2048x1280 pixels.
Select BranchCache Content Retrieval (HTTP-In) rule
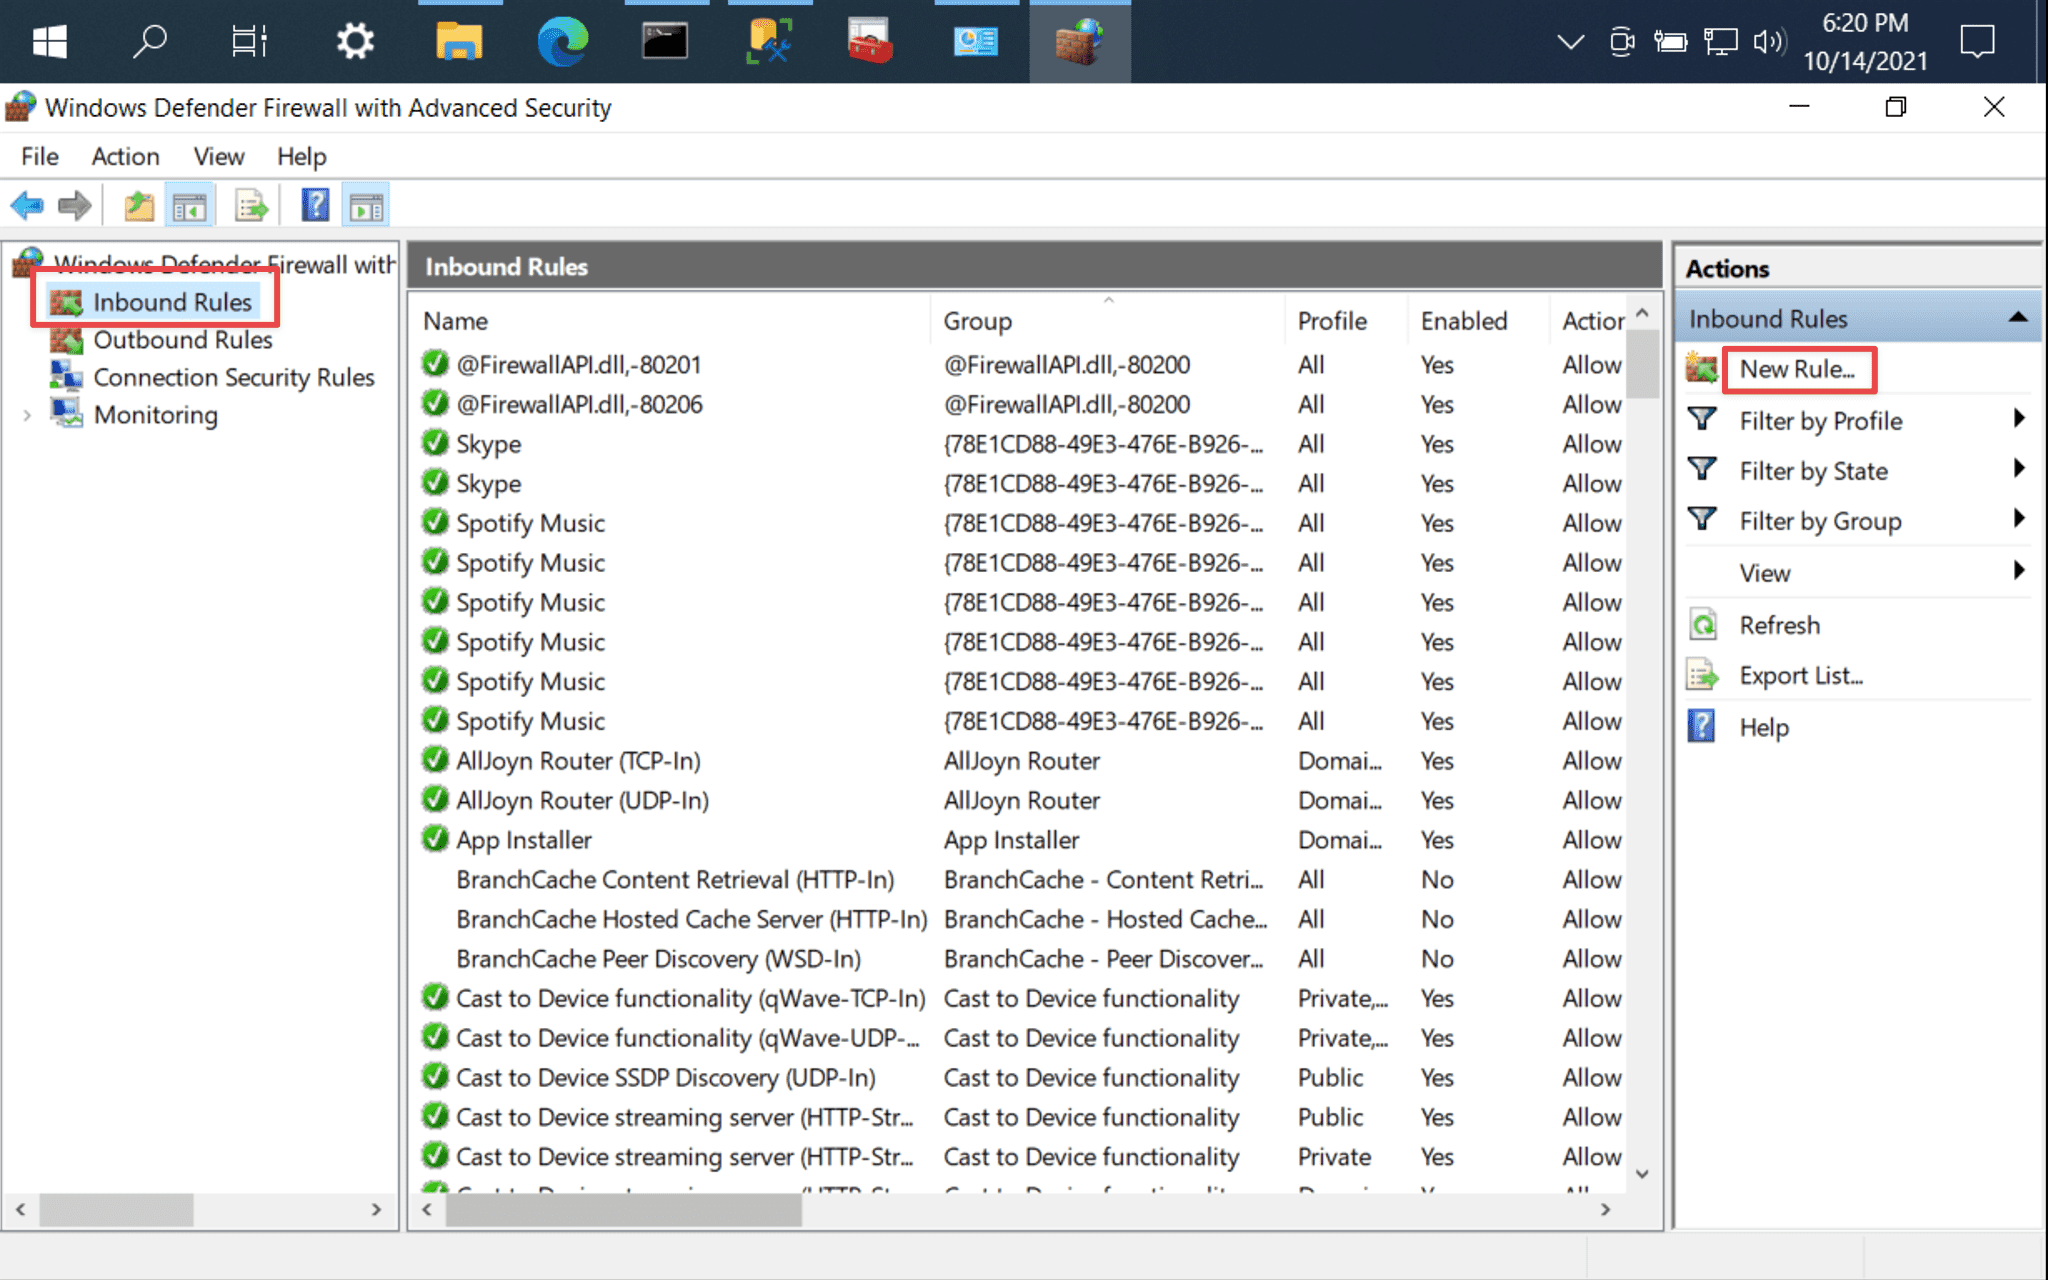tap(675, 880)
